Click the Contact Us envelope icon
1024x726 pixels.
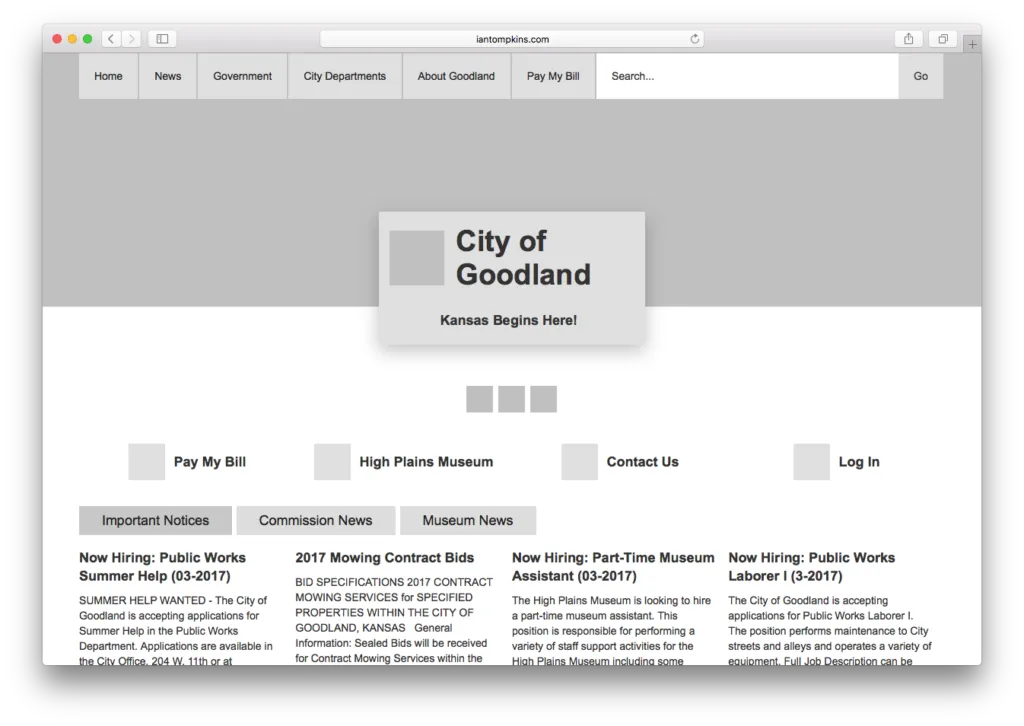[579, 461]
